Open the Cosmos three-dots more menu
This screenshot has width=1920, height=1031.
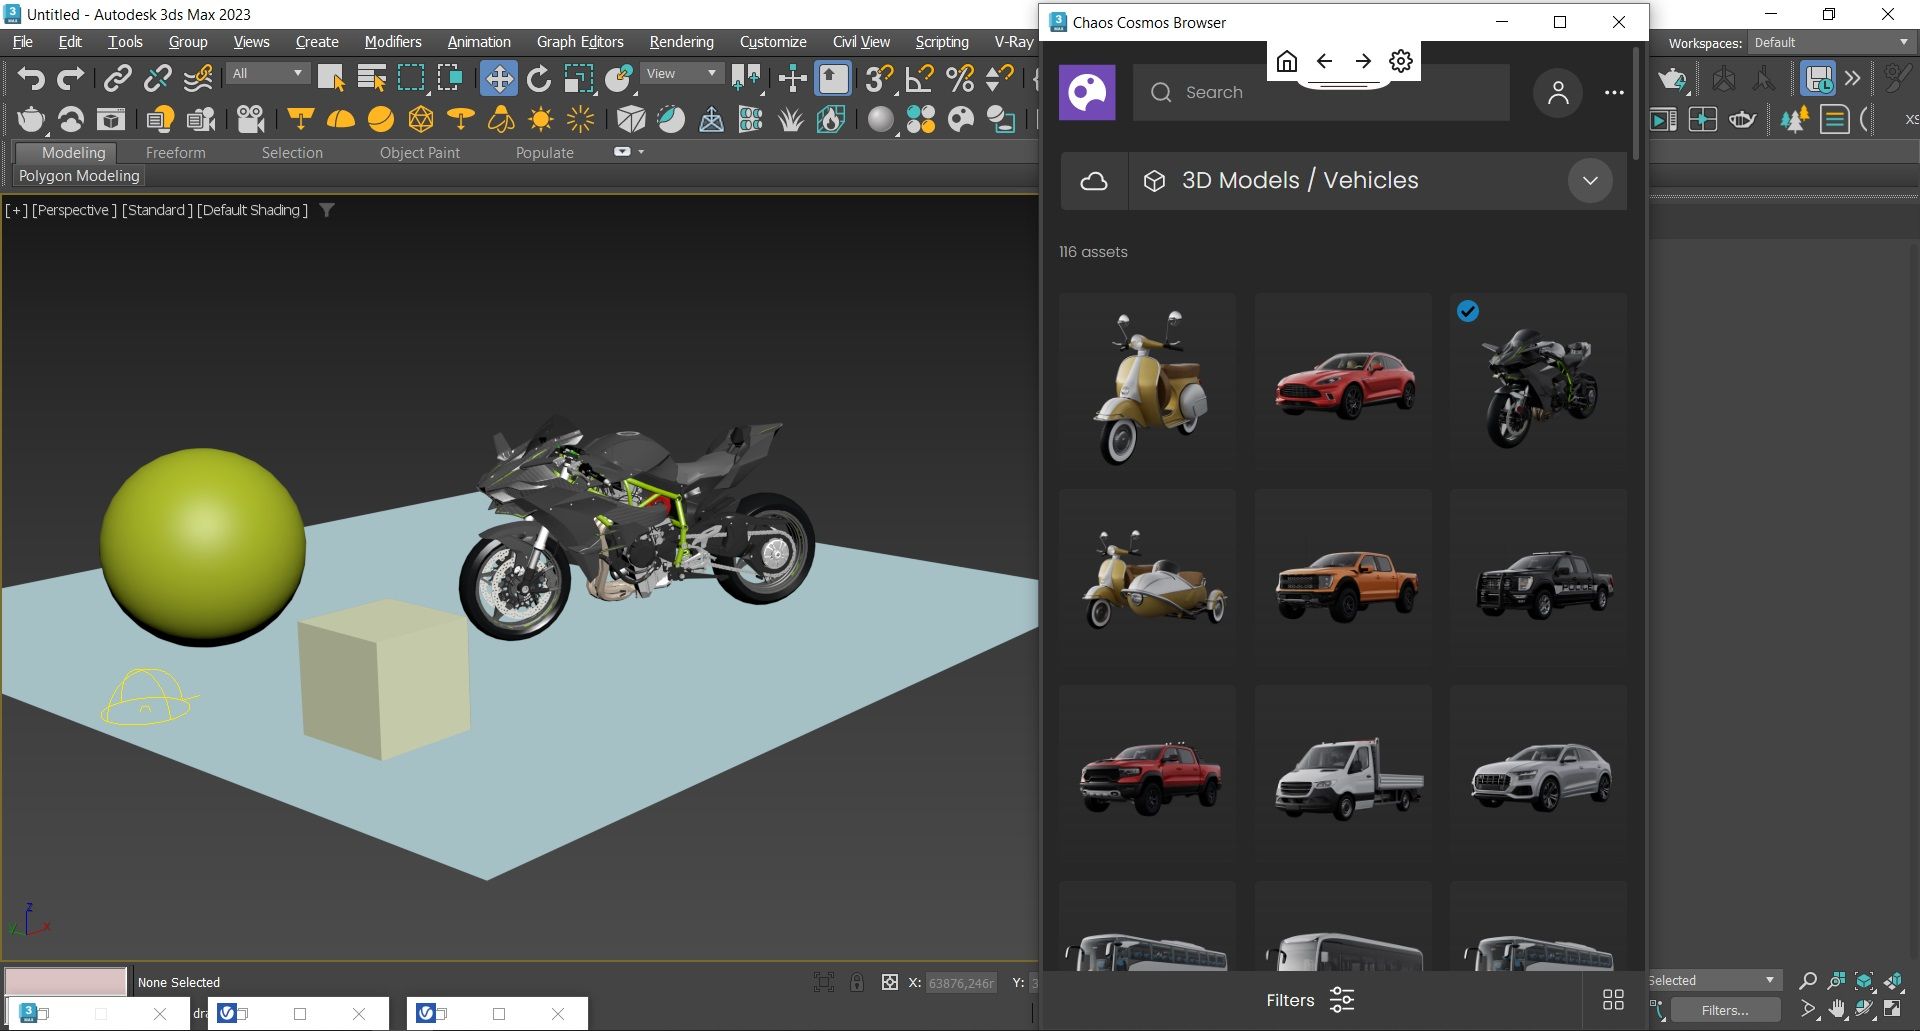(x=1614, y=93)
